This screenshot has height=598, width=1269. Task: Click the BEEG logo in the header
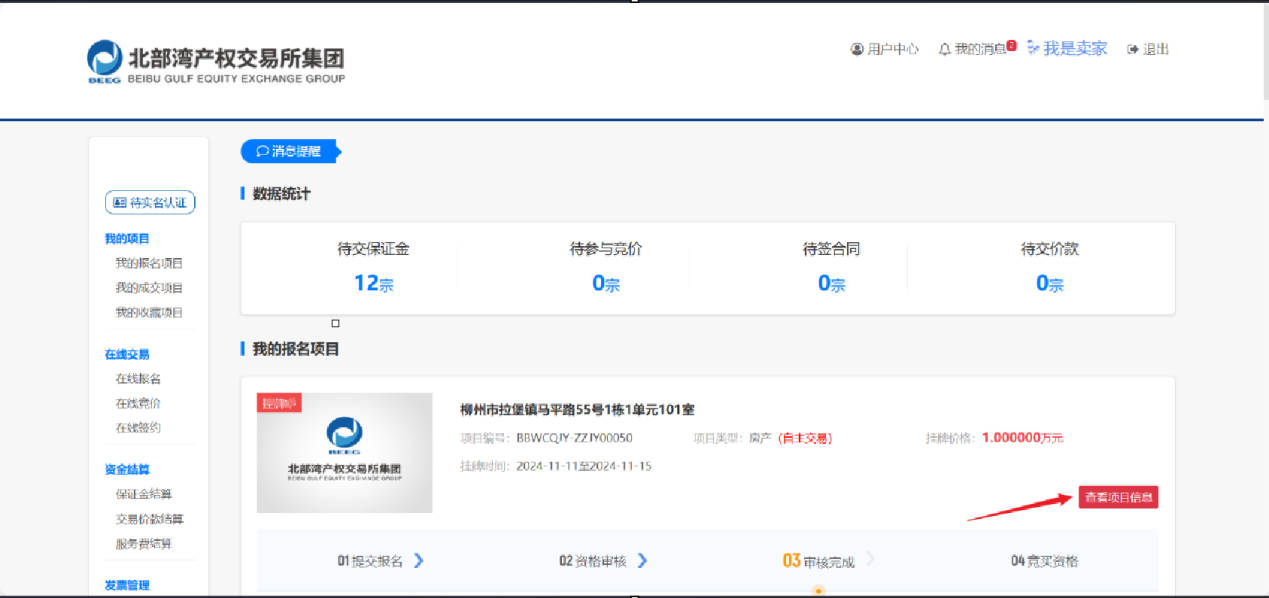215,62
